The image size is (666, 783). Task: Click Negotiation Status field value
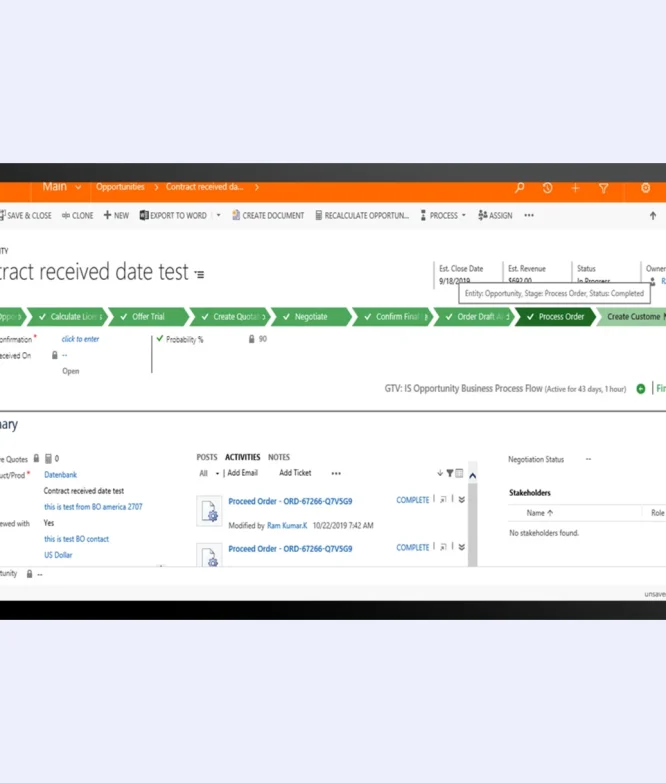[589, 459]
